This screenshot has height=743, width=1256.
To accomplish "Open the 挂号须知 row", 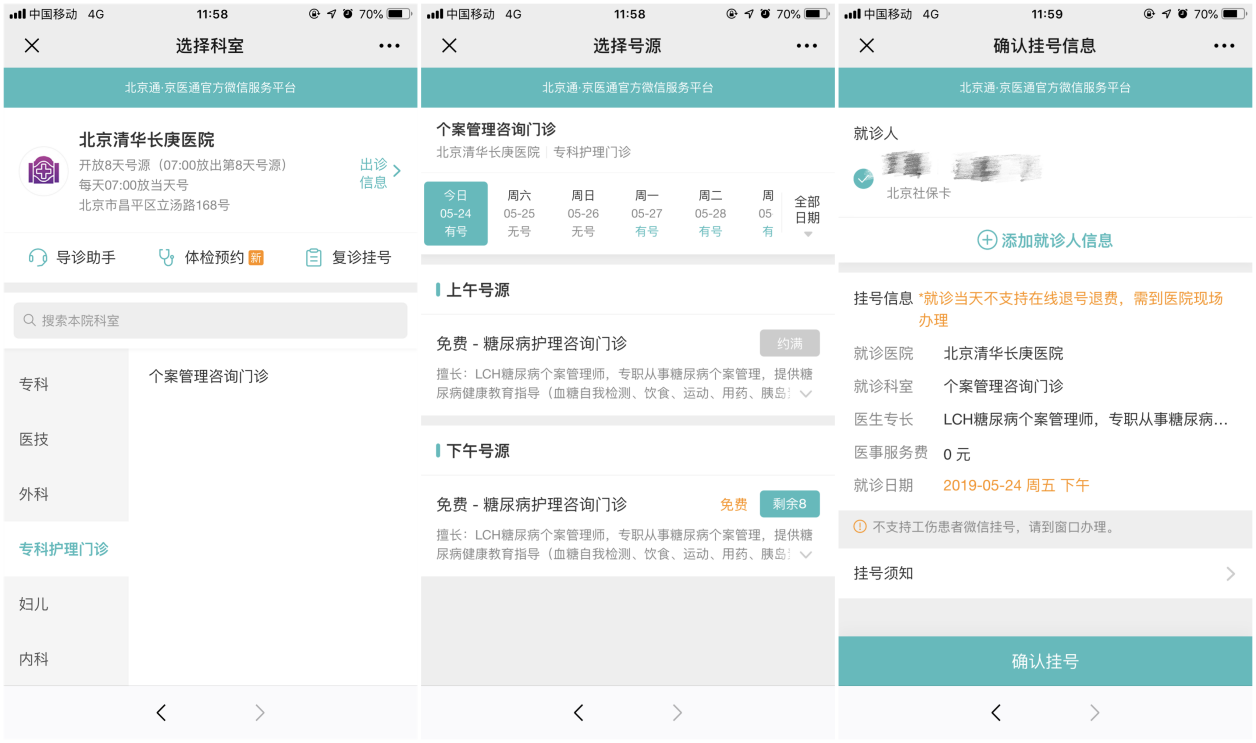I will 1044,574.
